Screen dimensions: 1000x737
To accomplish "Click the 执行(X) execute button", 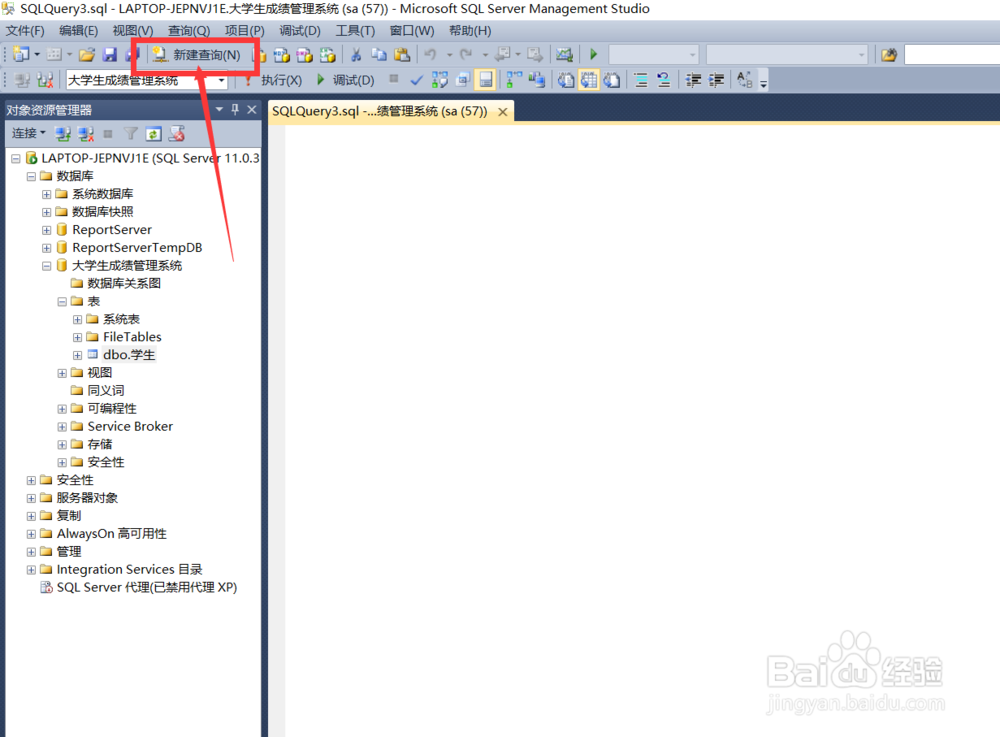I will pyautogui.click(x=274, y=80).
